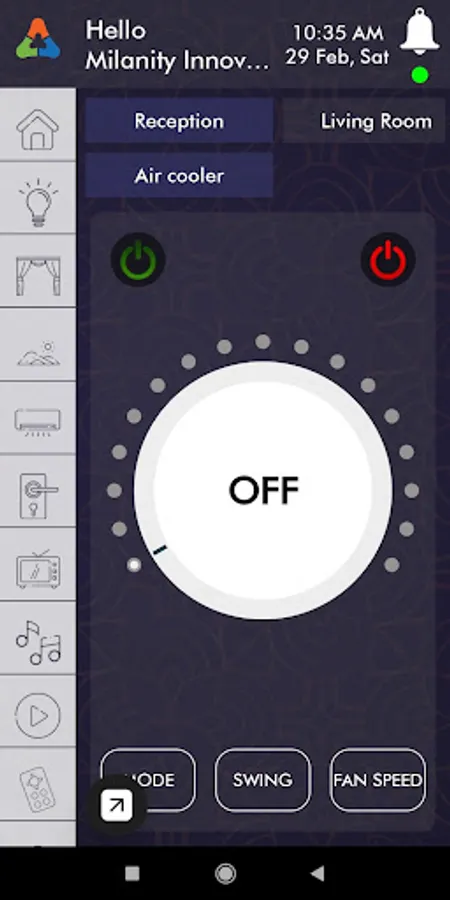The width and height of the screenshot is (450, 900).
Task: Open the air conditioner icon
Action: [x=37, y=422]
